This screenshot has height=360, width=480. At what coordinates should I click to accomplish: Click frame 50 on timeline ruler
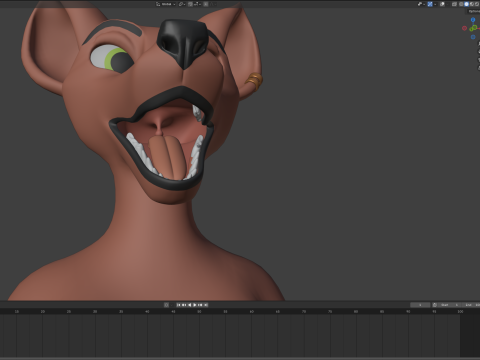coord(199,311)
